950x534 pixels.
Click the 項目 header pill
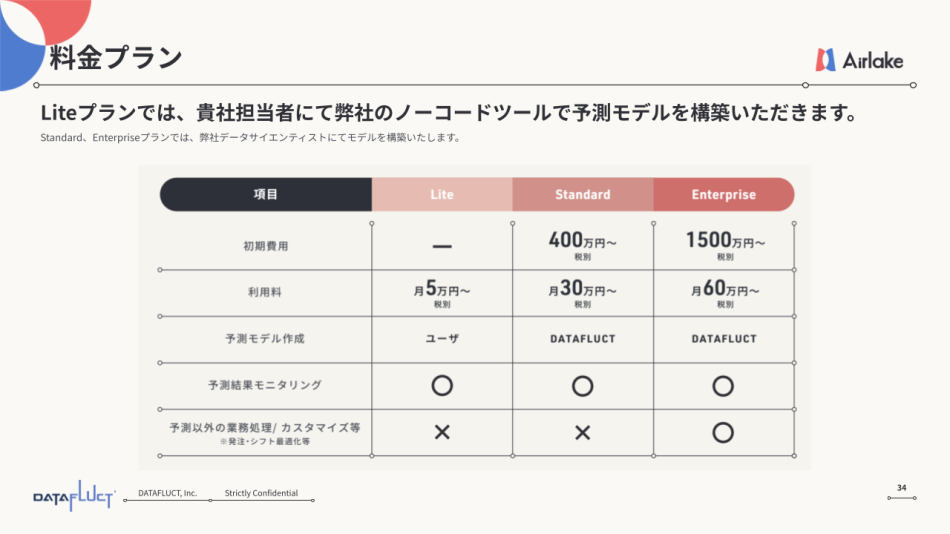click(266, 194)
